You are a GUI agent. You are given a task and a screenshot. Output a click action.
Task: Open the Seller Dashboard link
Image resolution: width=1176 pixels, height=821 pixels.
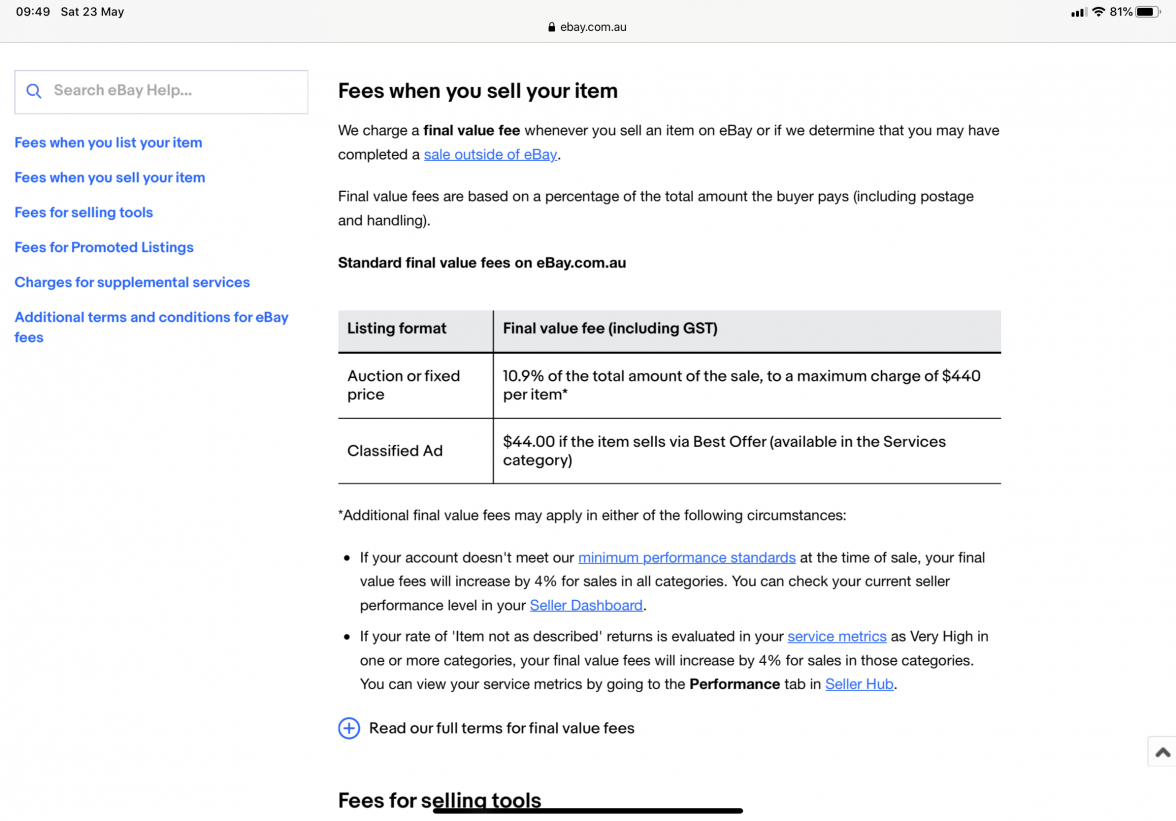coord(586,605)
